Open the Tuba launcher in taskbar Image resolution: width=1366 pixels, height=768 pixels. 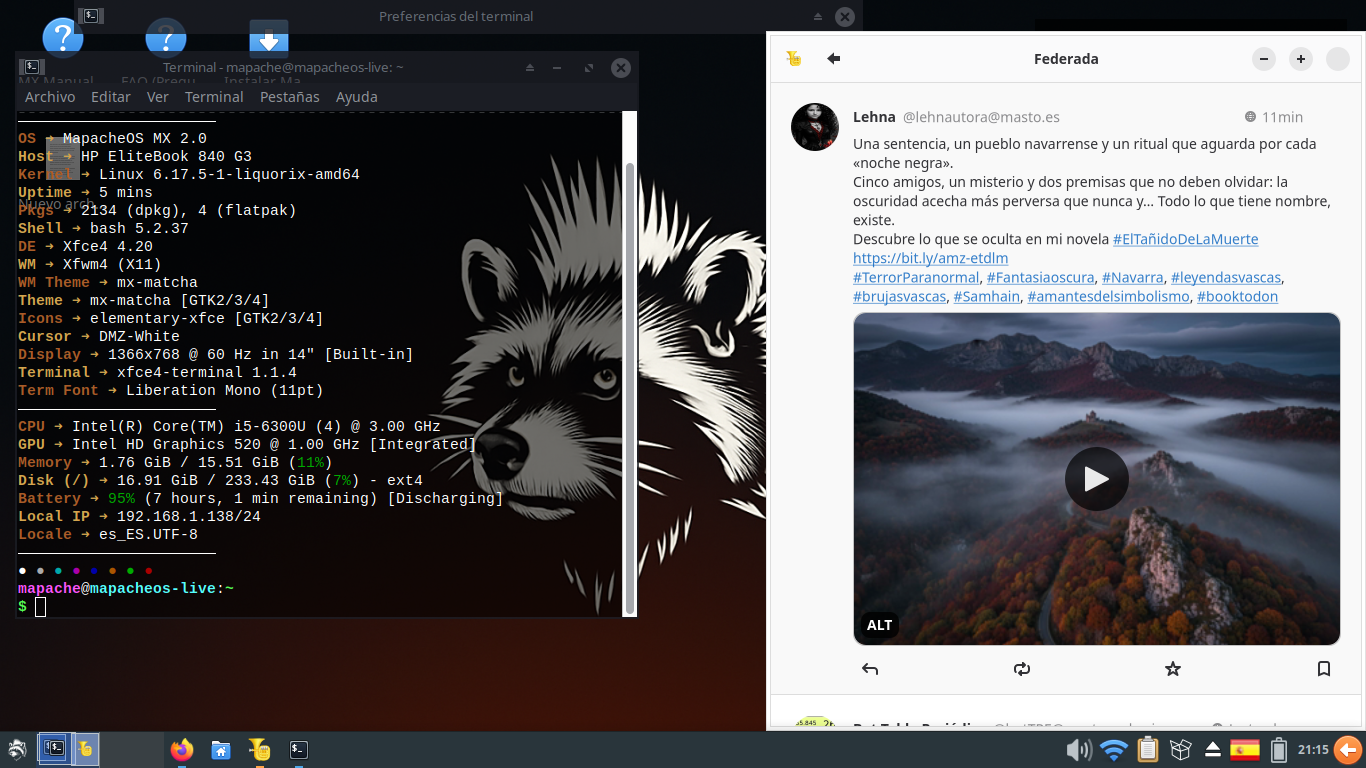(260, 749)
